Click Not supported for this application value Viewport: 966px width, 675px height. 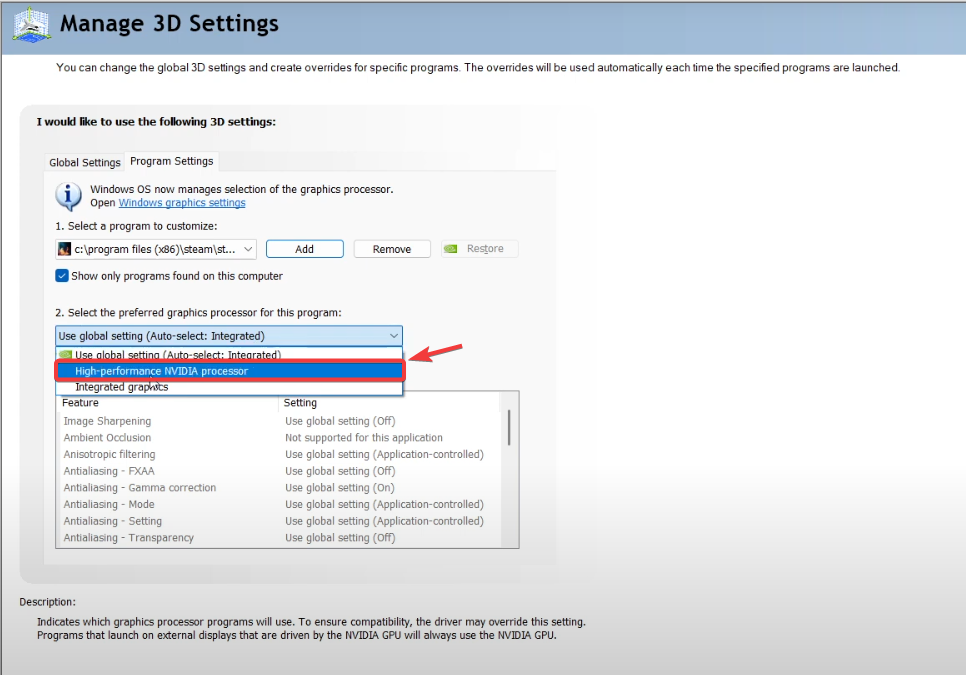pos(363,438)
